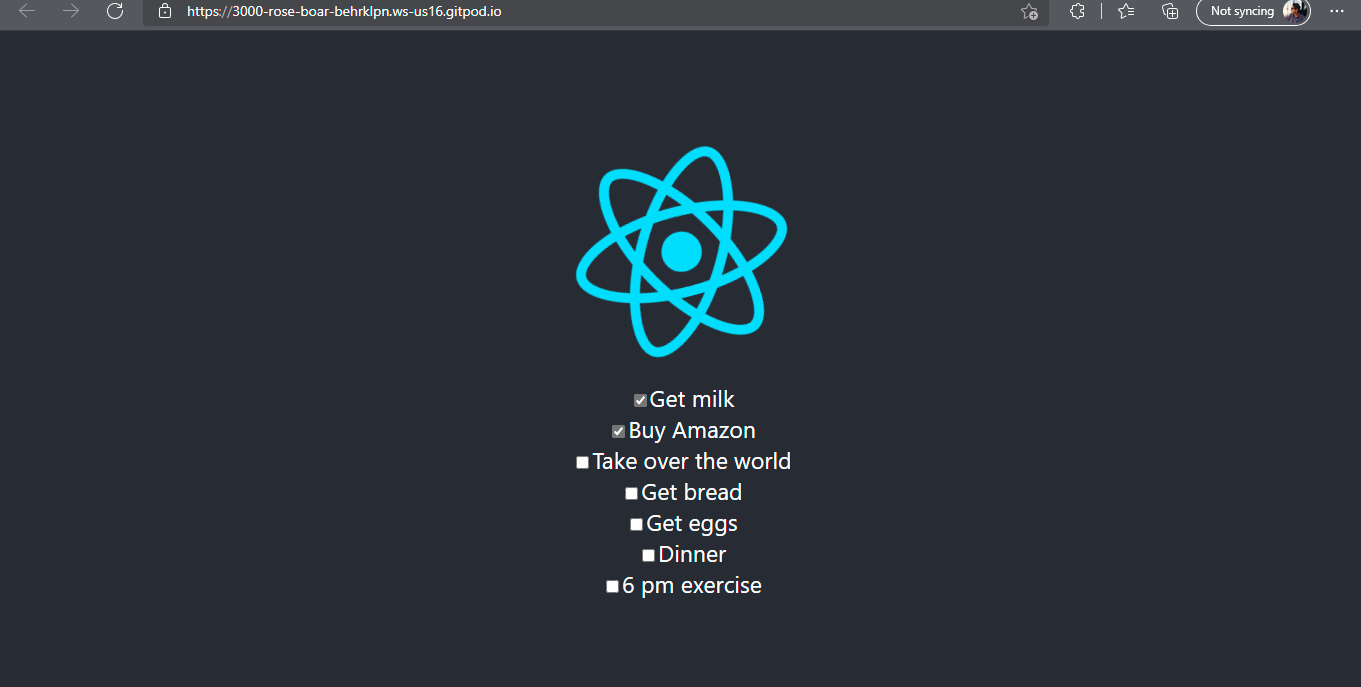Click the URL address bar
Image resolution: width=1361 pixels, height=687 pixels.
click(595, 12)
